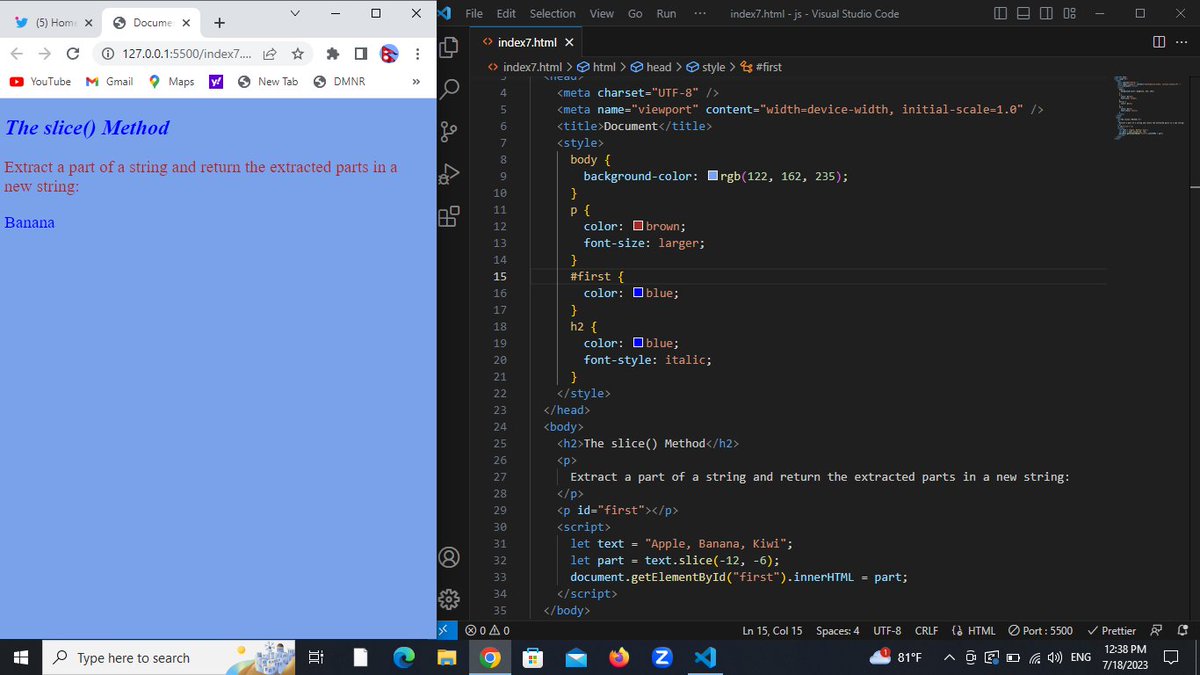Open the Selection menu
The height and width of the screenshot is (675, 1200).
pos(552,14)
